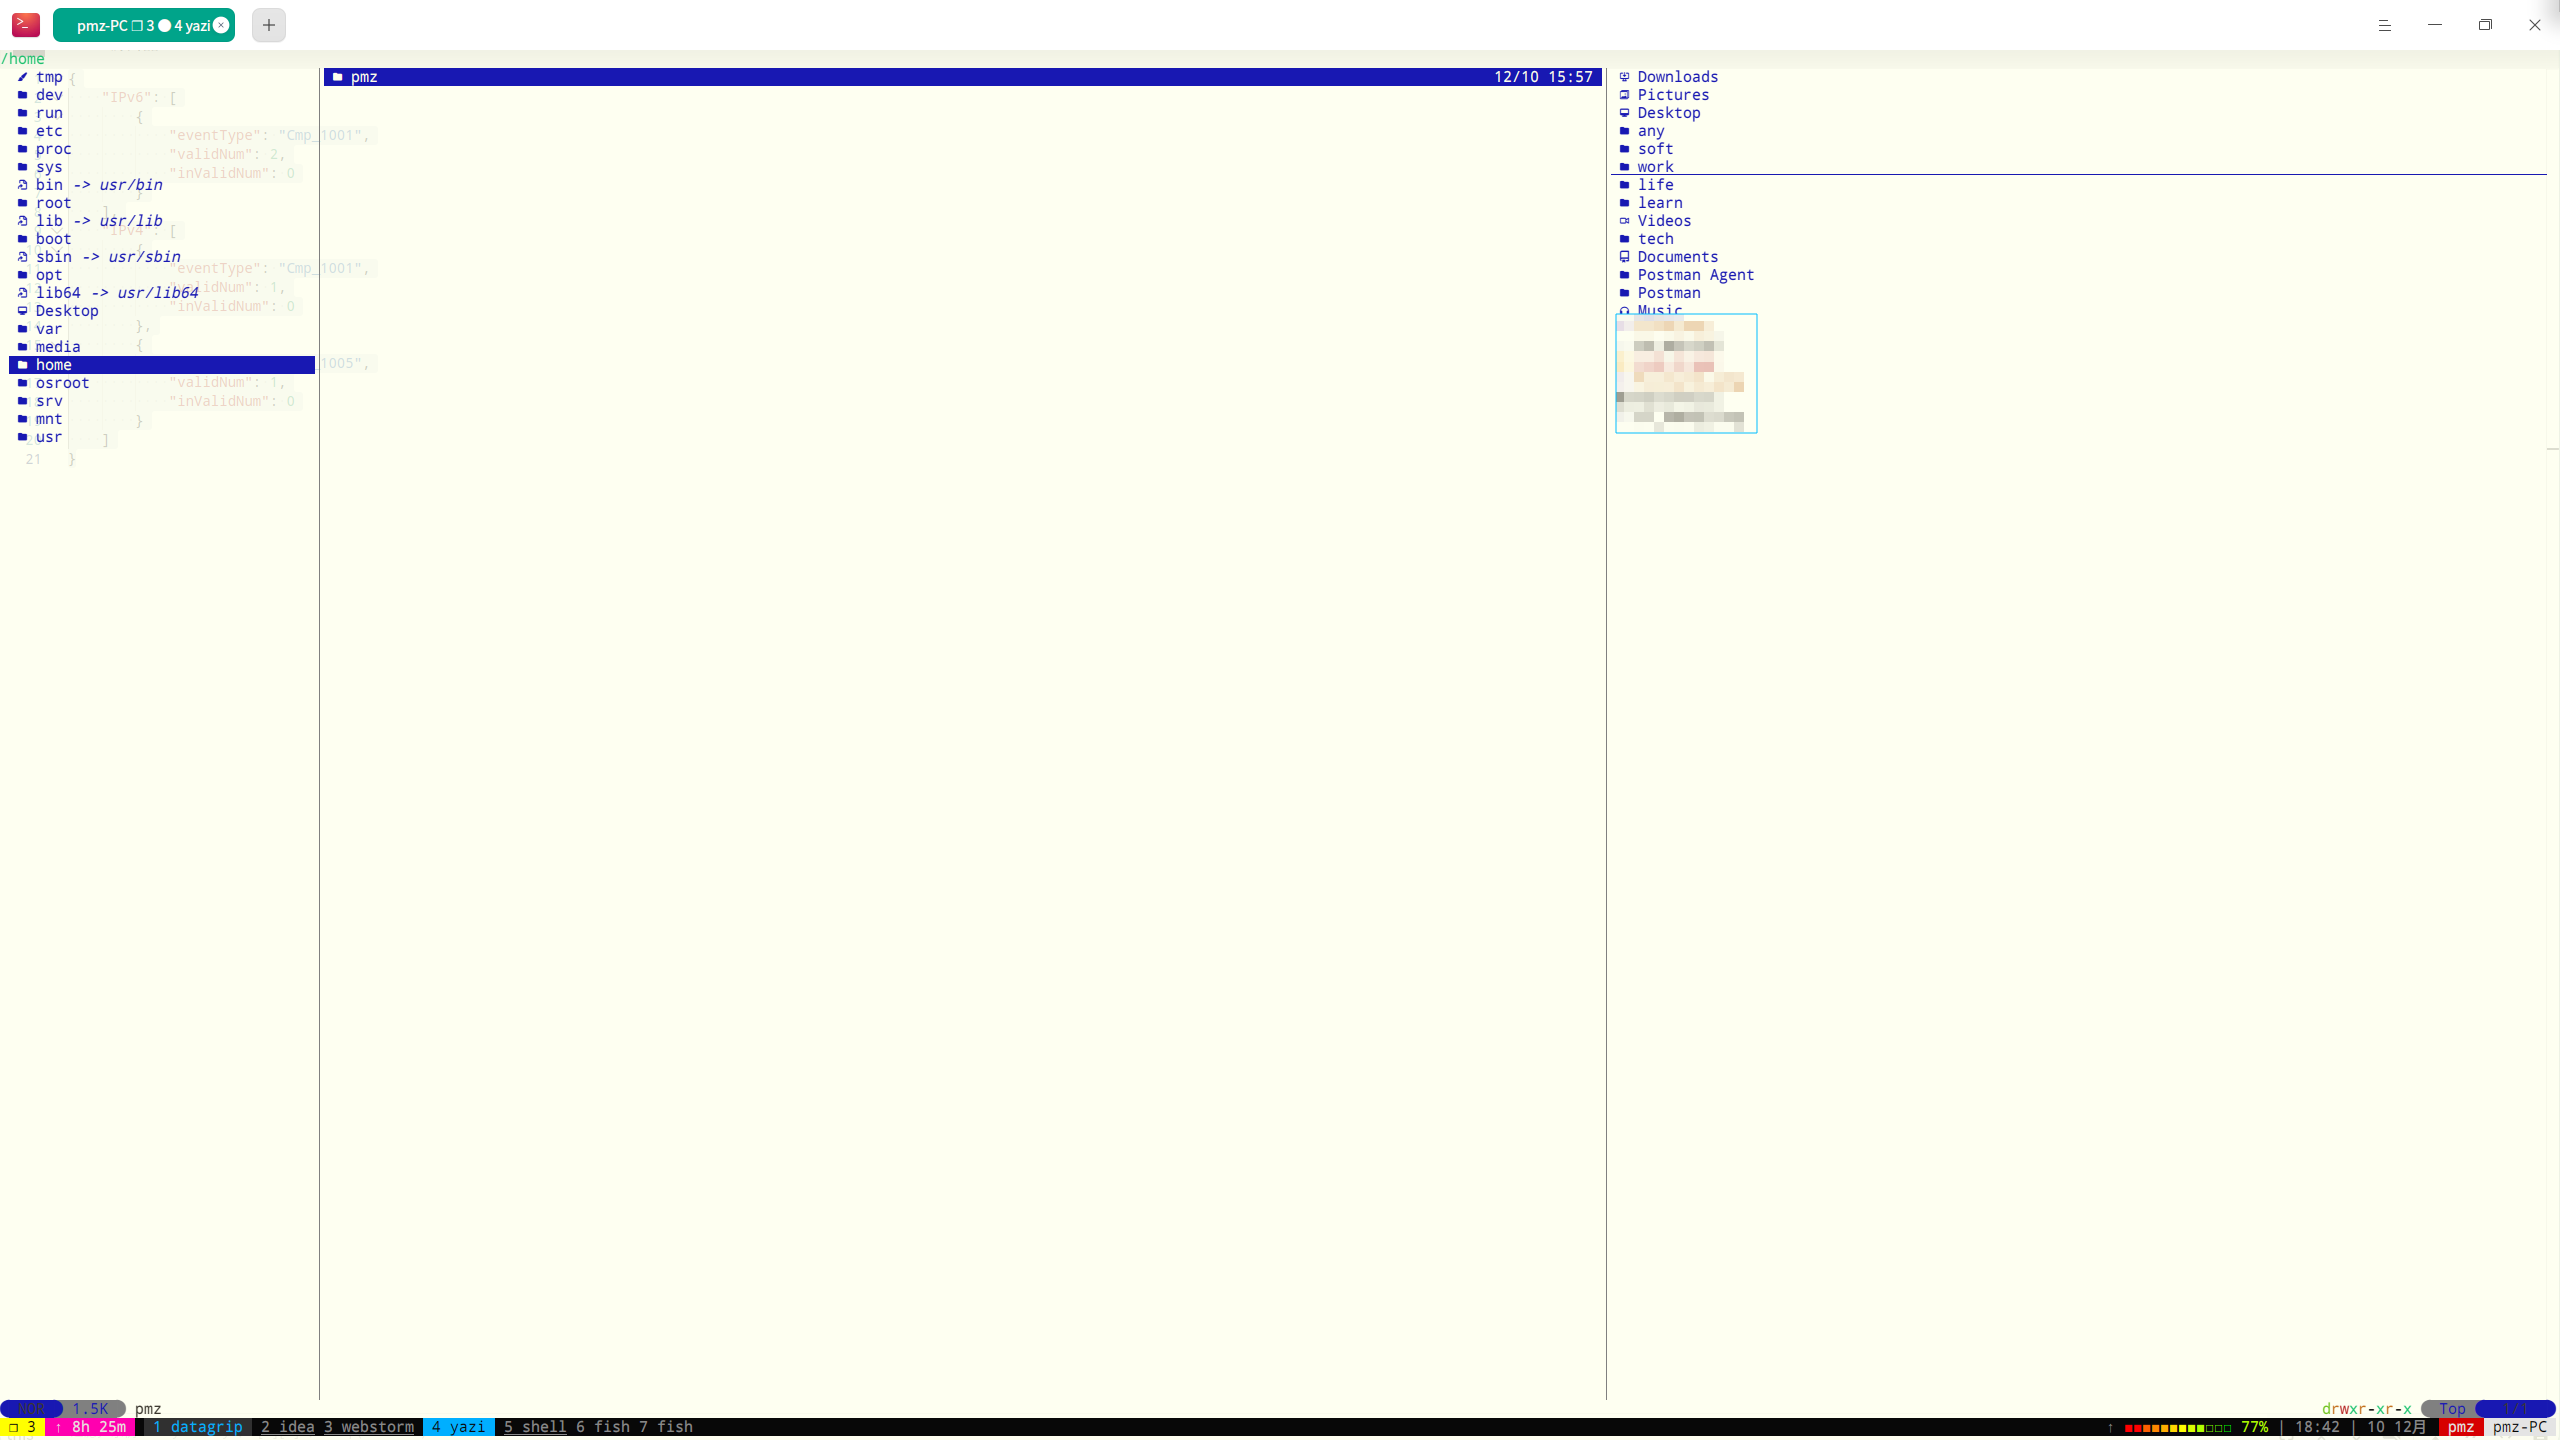Click the /home path header

point(23,59)
